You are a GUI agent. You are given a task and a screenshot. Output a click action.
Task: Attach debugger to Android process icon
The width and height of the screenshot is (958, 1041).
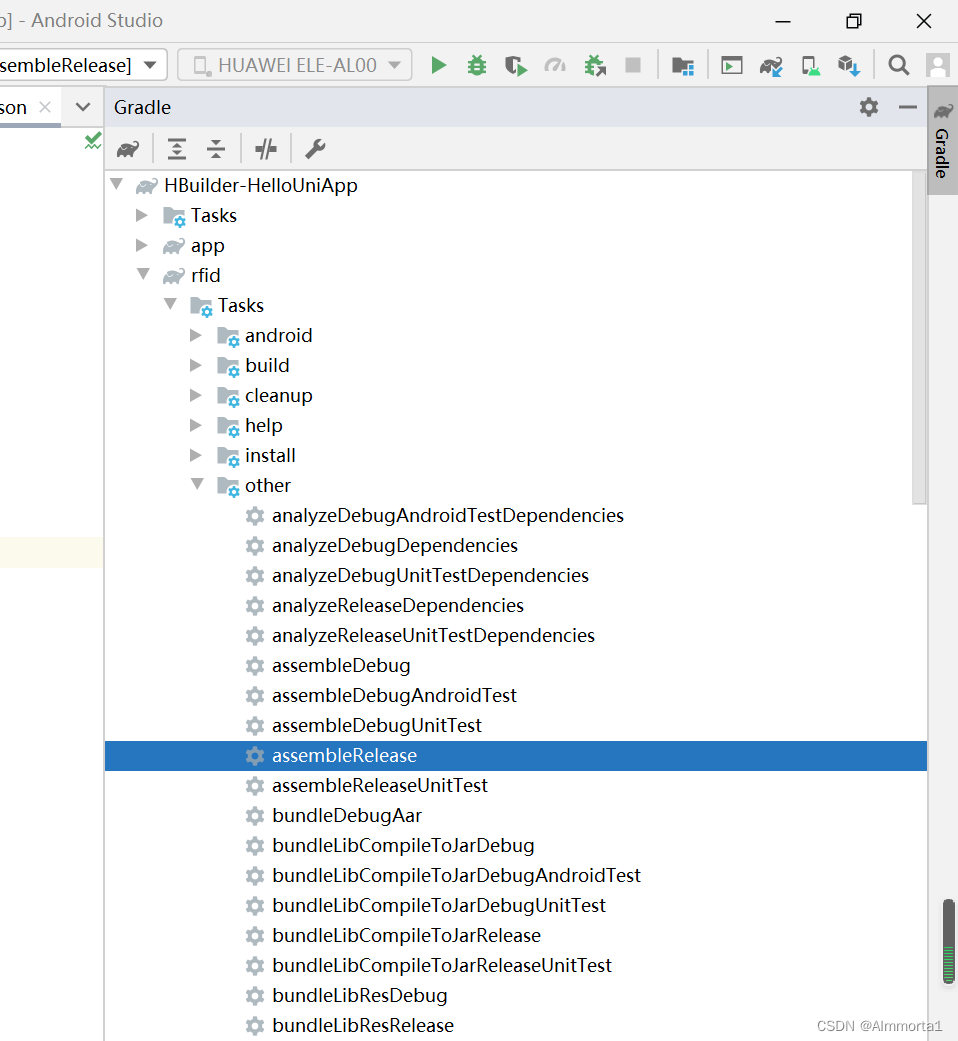pos(595,66)
